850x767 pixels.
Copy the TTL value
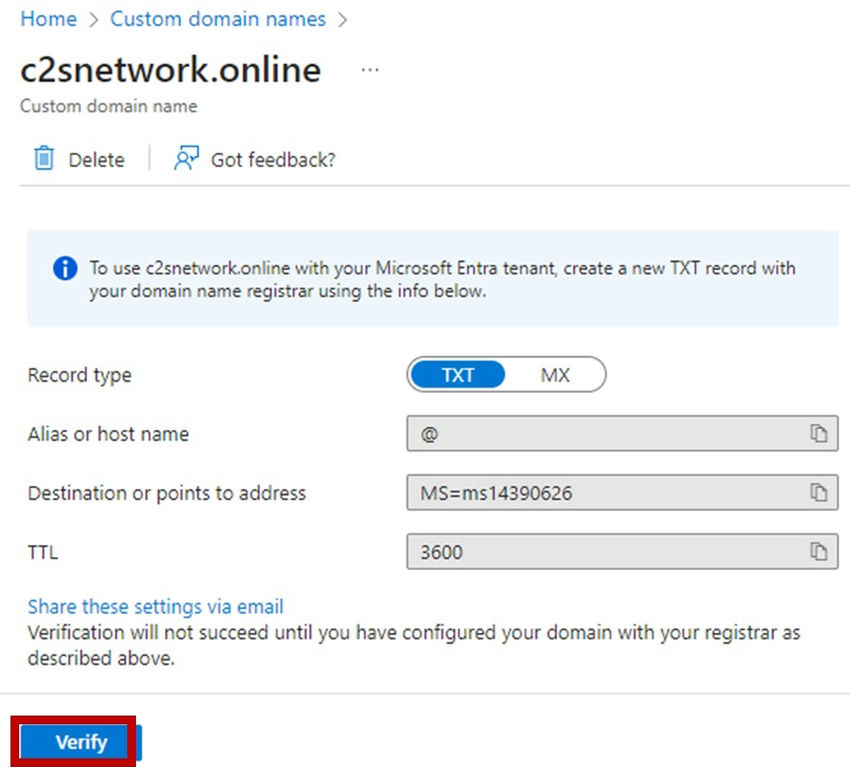pyautogui.click(x=819, y=551)
